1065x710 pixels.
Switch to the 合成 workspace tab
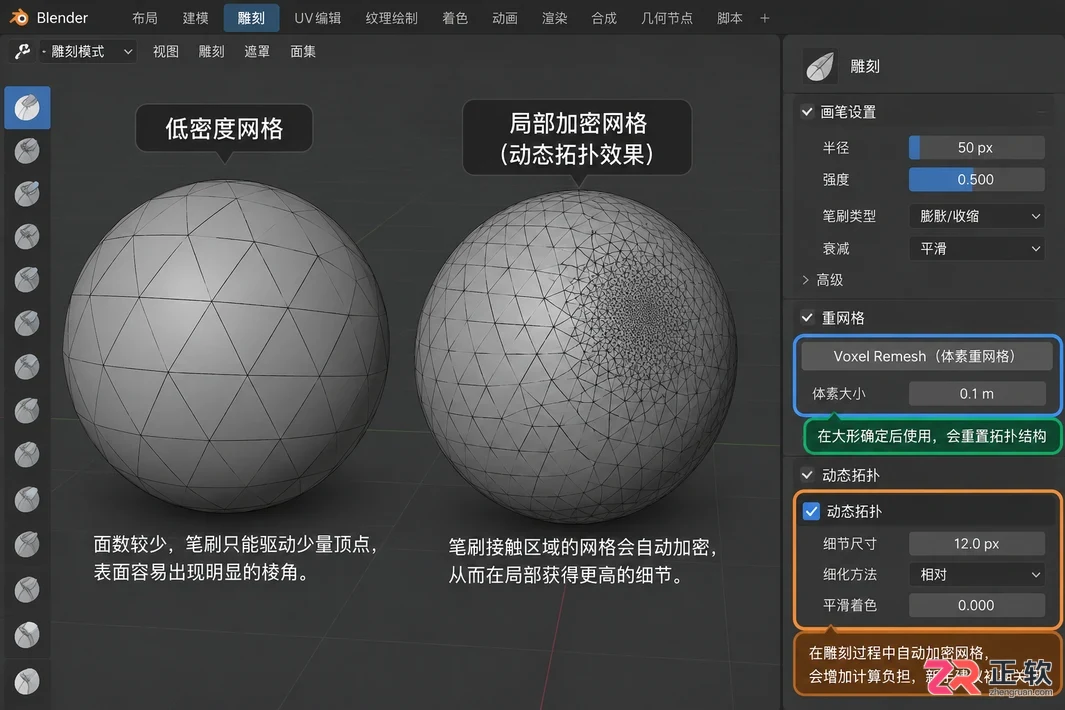coord(604,18)
